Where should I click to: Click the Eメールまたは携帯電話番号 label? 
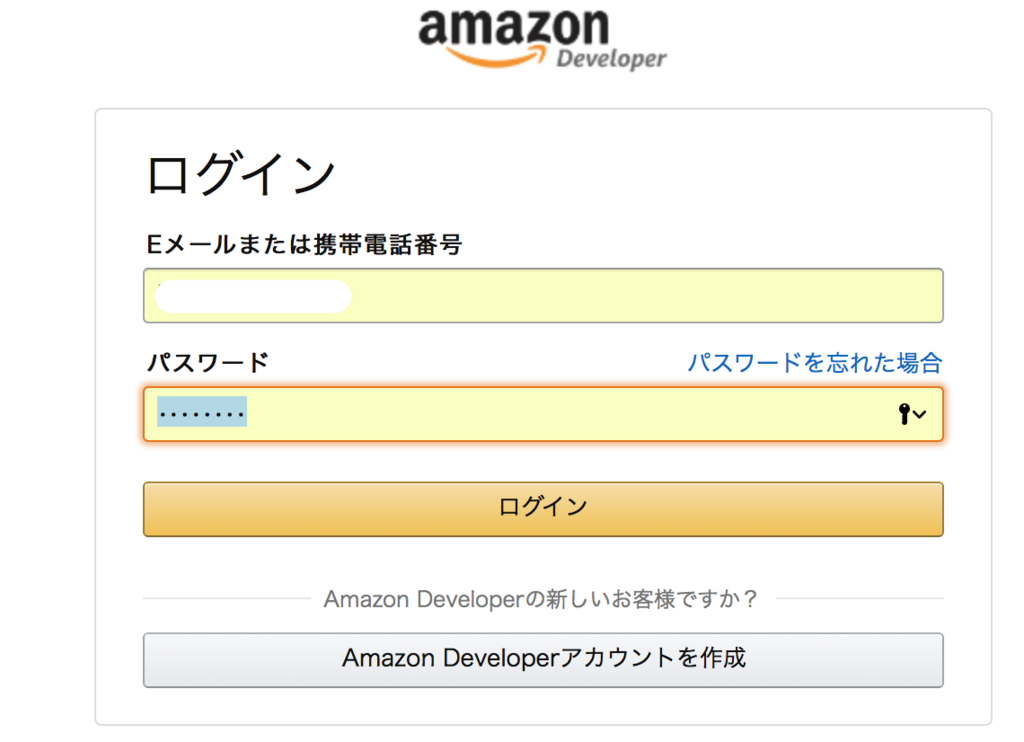coord(304,244)
